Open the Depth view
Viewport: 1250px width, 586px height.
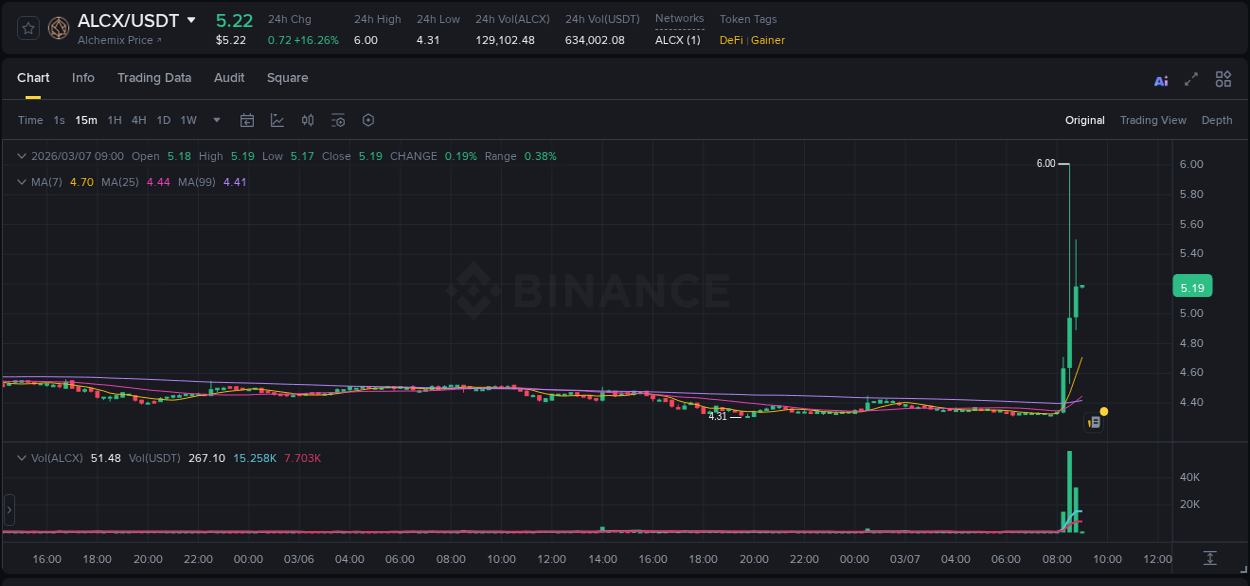coord(1216,120)
